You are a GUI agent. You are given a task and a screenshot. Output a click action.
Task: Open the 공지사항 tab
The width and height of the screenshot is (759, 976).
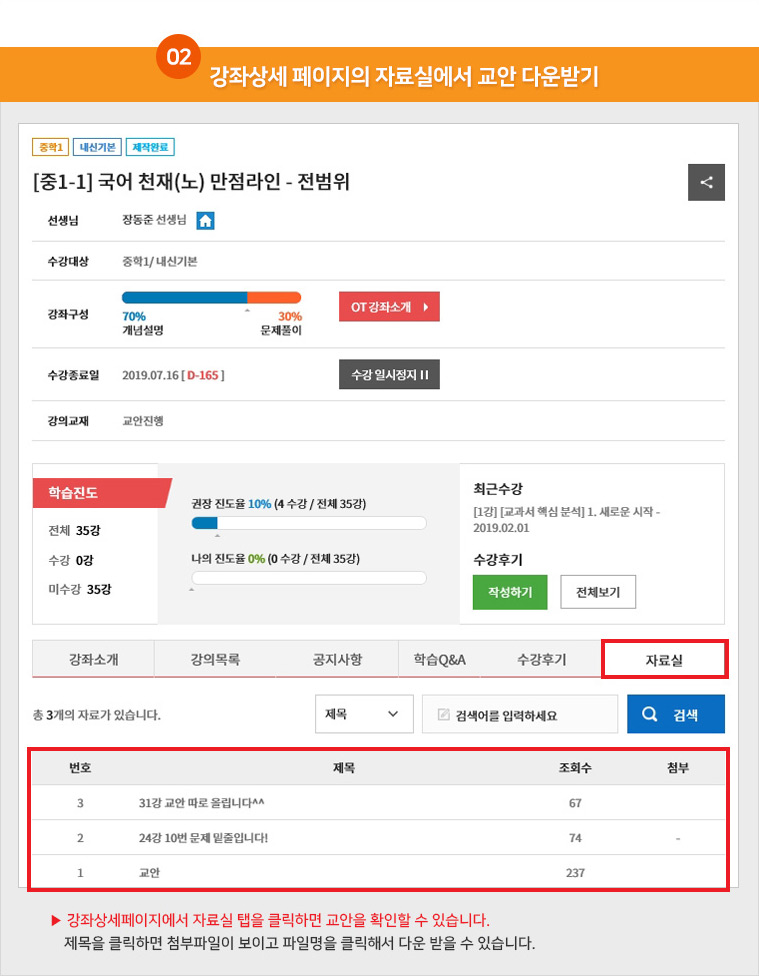point(337,659)
